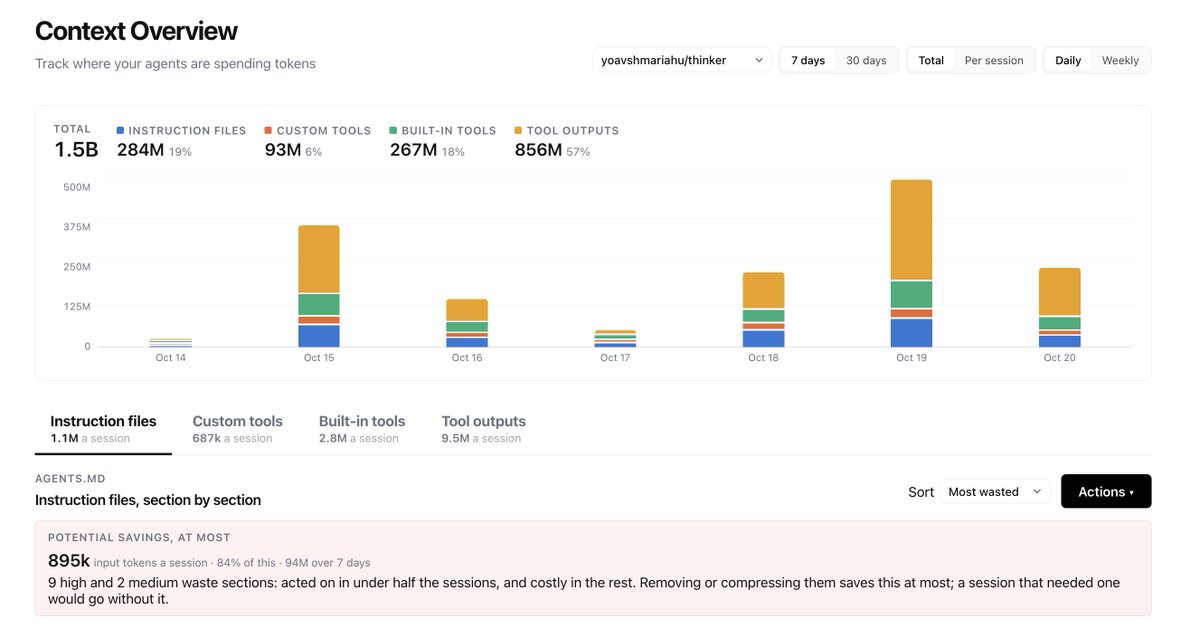Switch chart to Weekly granularity

point(1120,60)
